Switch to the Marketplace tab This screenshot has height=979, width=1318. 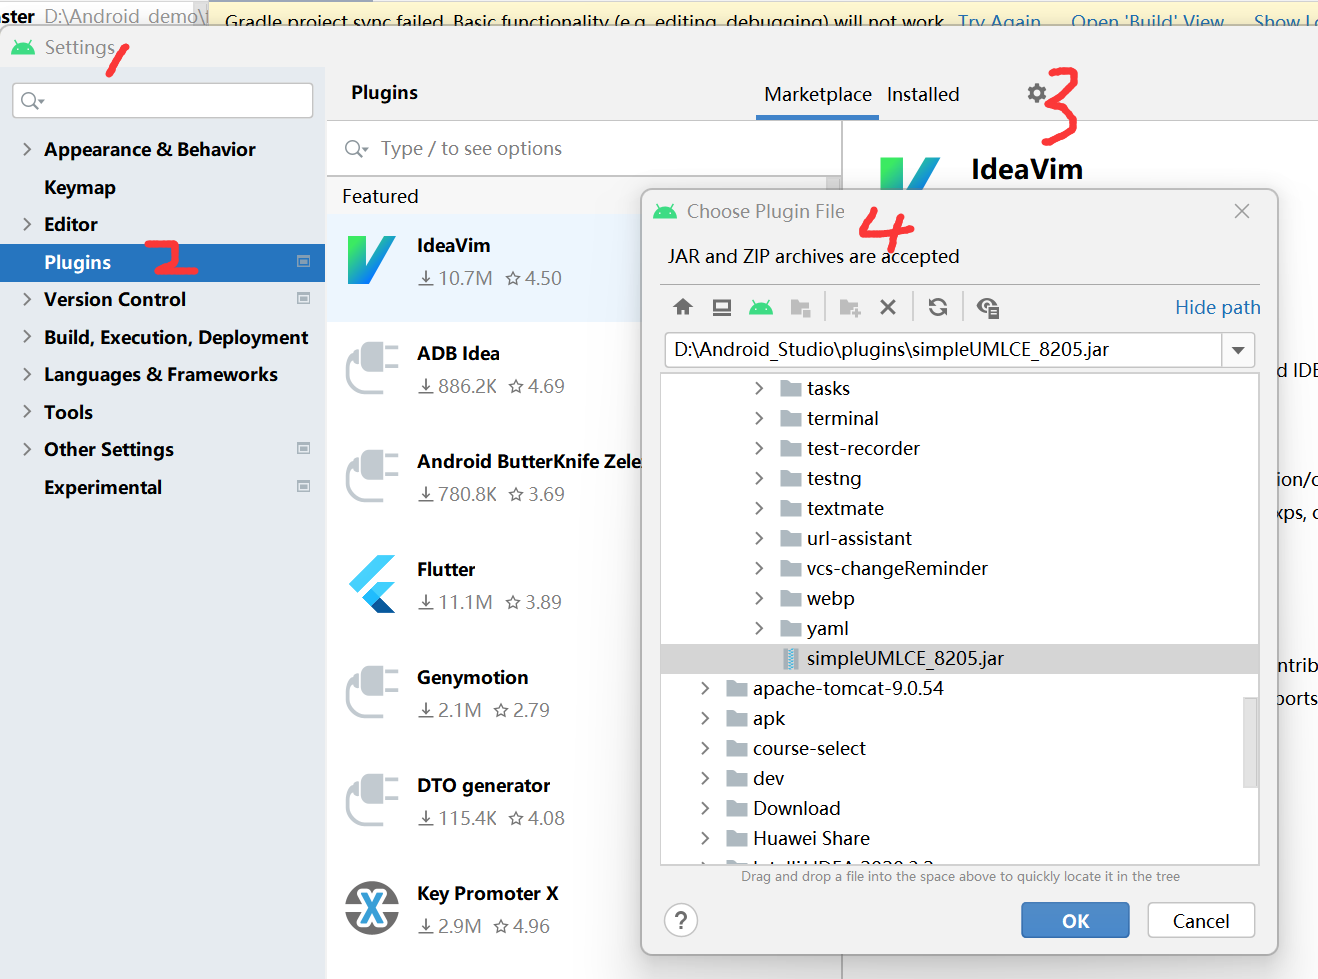click(x=818, y=95)
